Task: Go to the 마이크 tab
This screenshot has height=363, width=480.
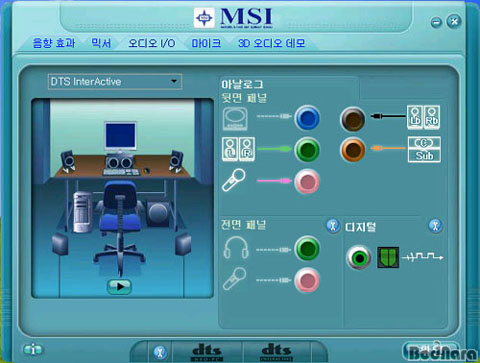Action: click(x=206, y=43)
